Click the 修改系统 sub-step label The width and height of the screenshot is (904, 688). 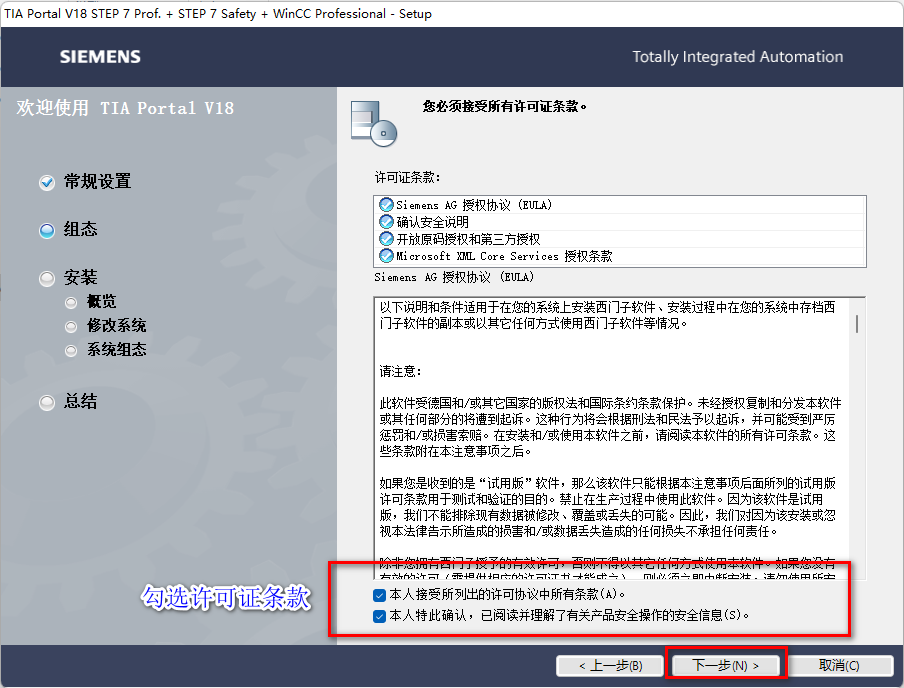click(x=116, y=325)
